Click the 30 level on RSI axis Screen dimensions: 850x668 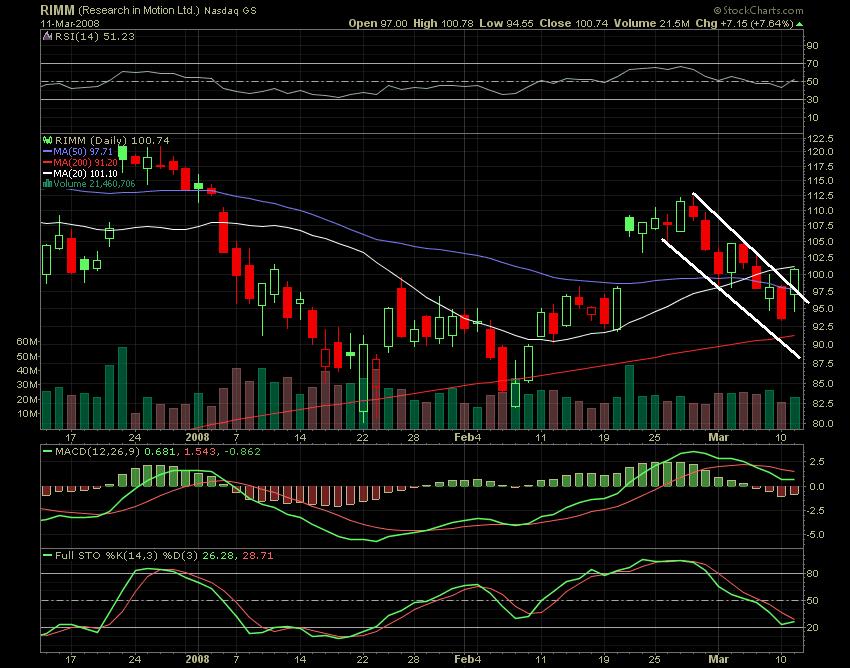pyautogui.click(x=813, y=100)
